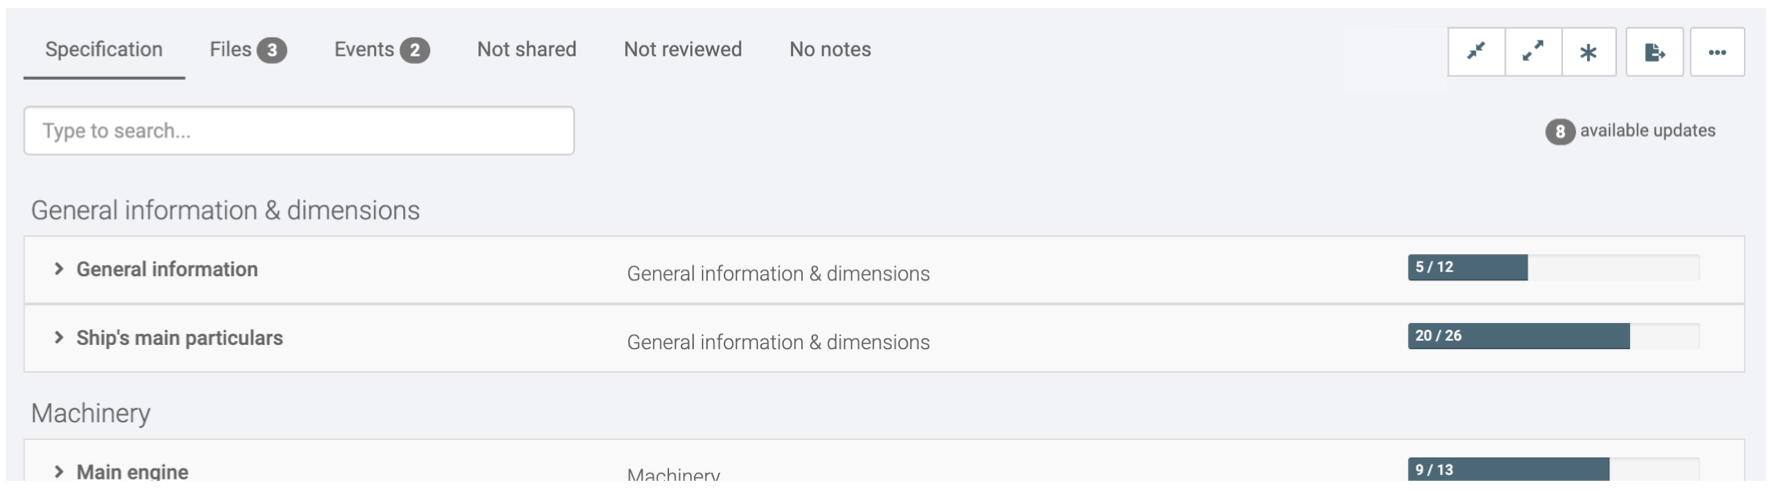1774x494 pixels.
Task: Open the Files tab
Action: 231,50
